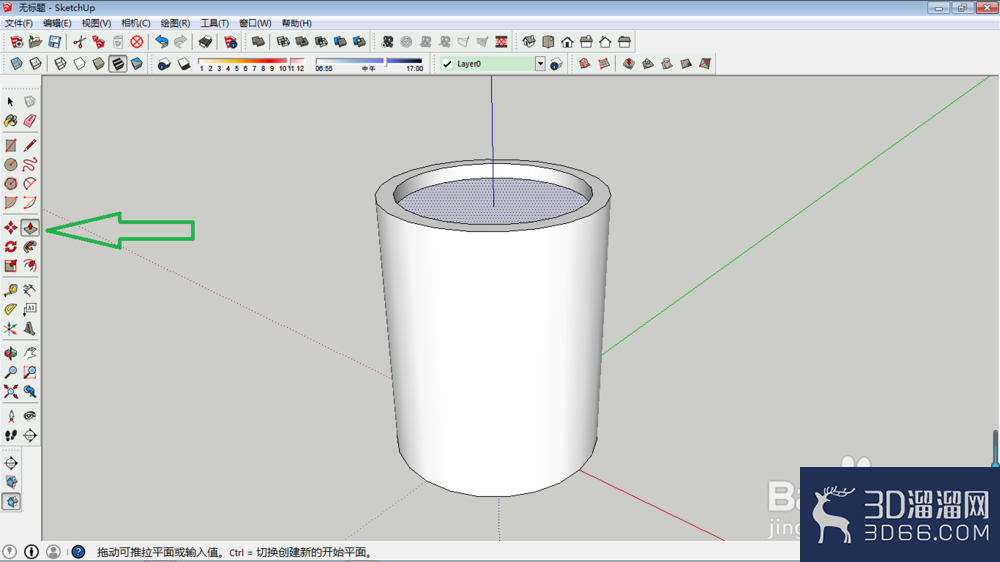1000x562 pixels.
Task: Select the pink Eraser tool
Action: point(30,121)
